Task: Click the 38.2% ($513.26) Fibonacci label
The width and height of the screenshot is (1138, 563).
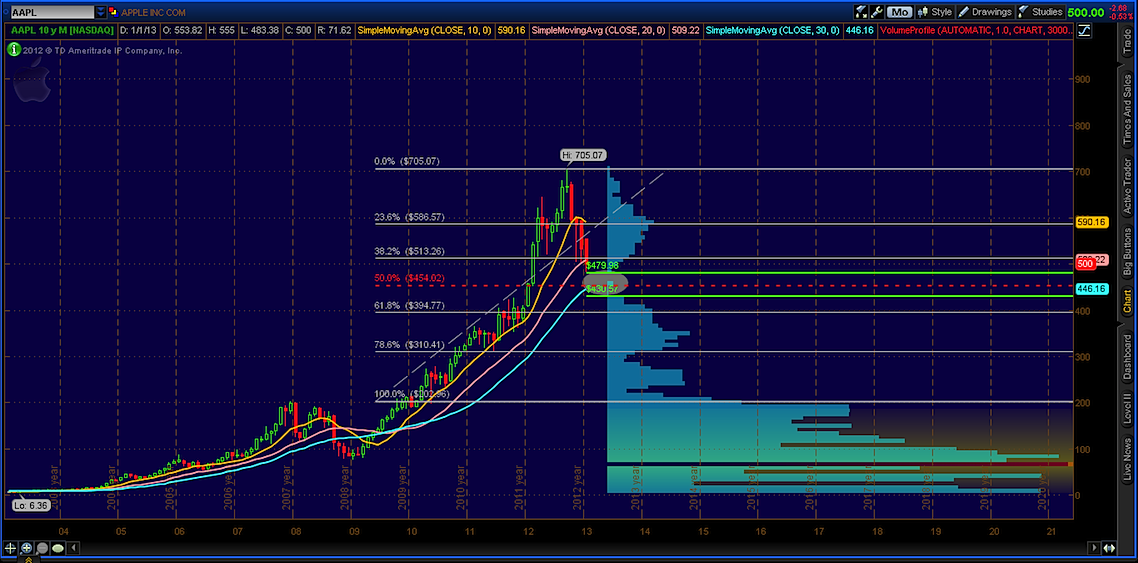Action: pos(409,251)
